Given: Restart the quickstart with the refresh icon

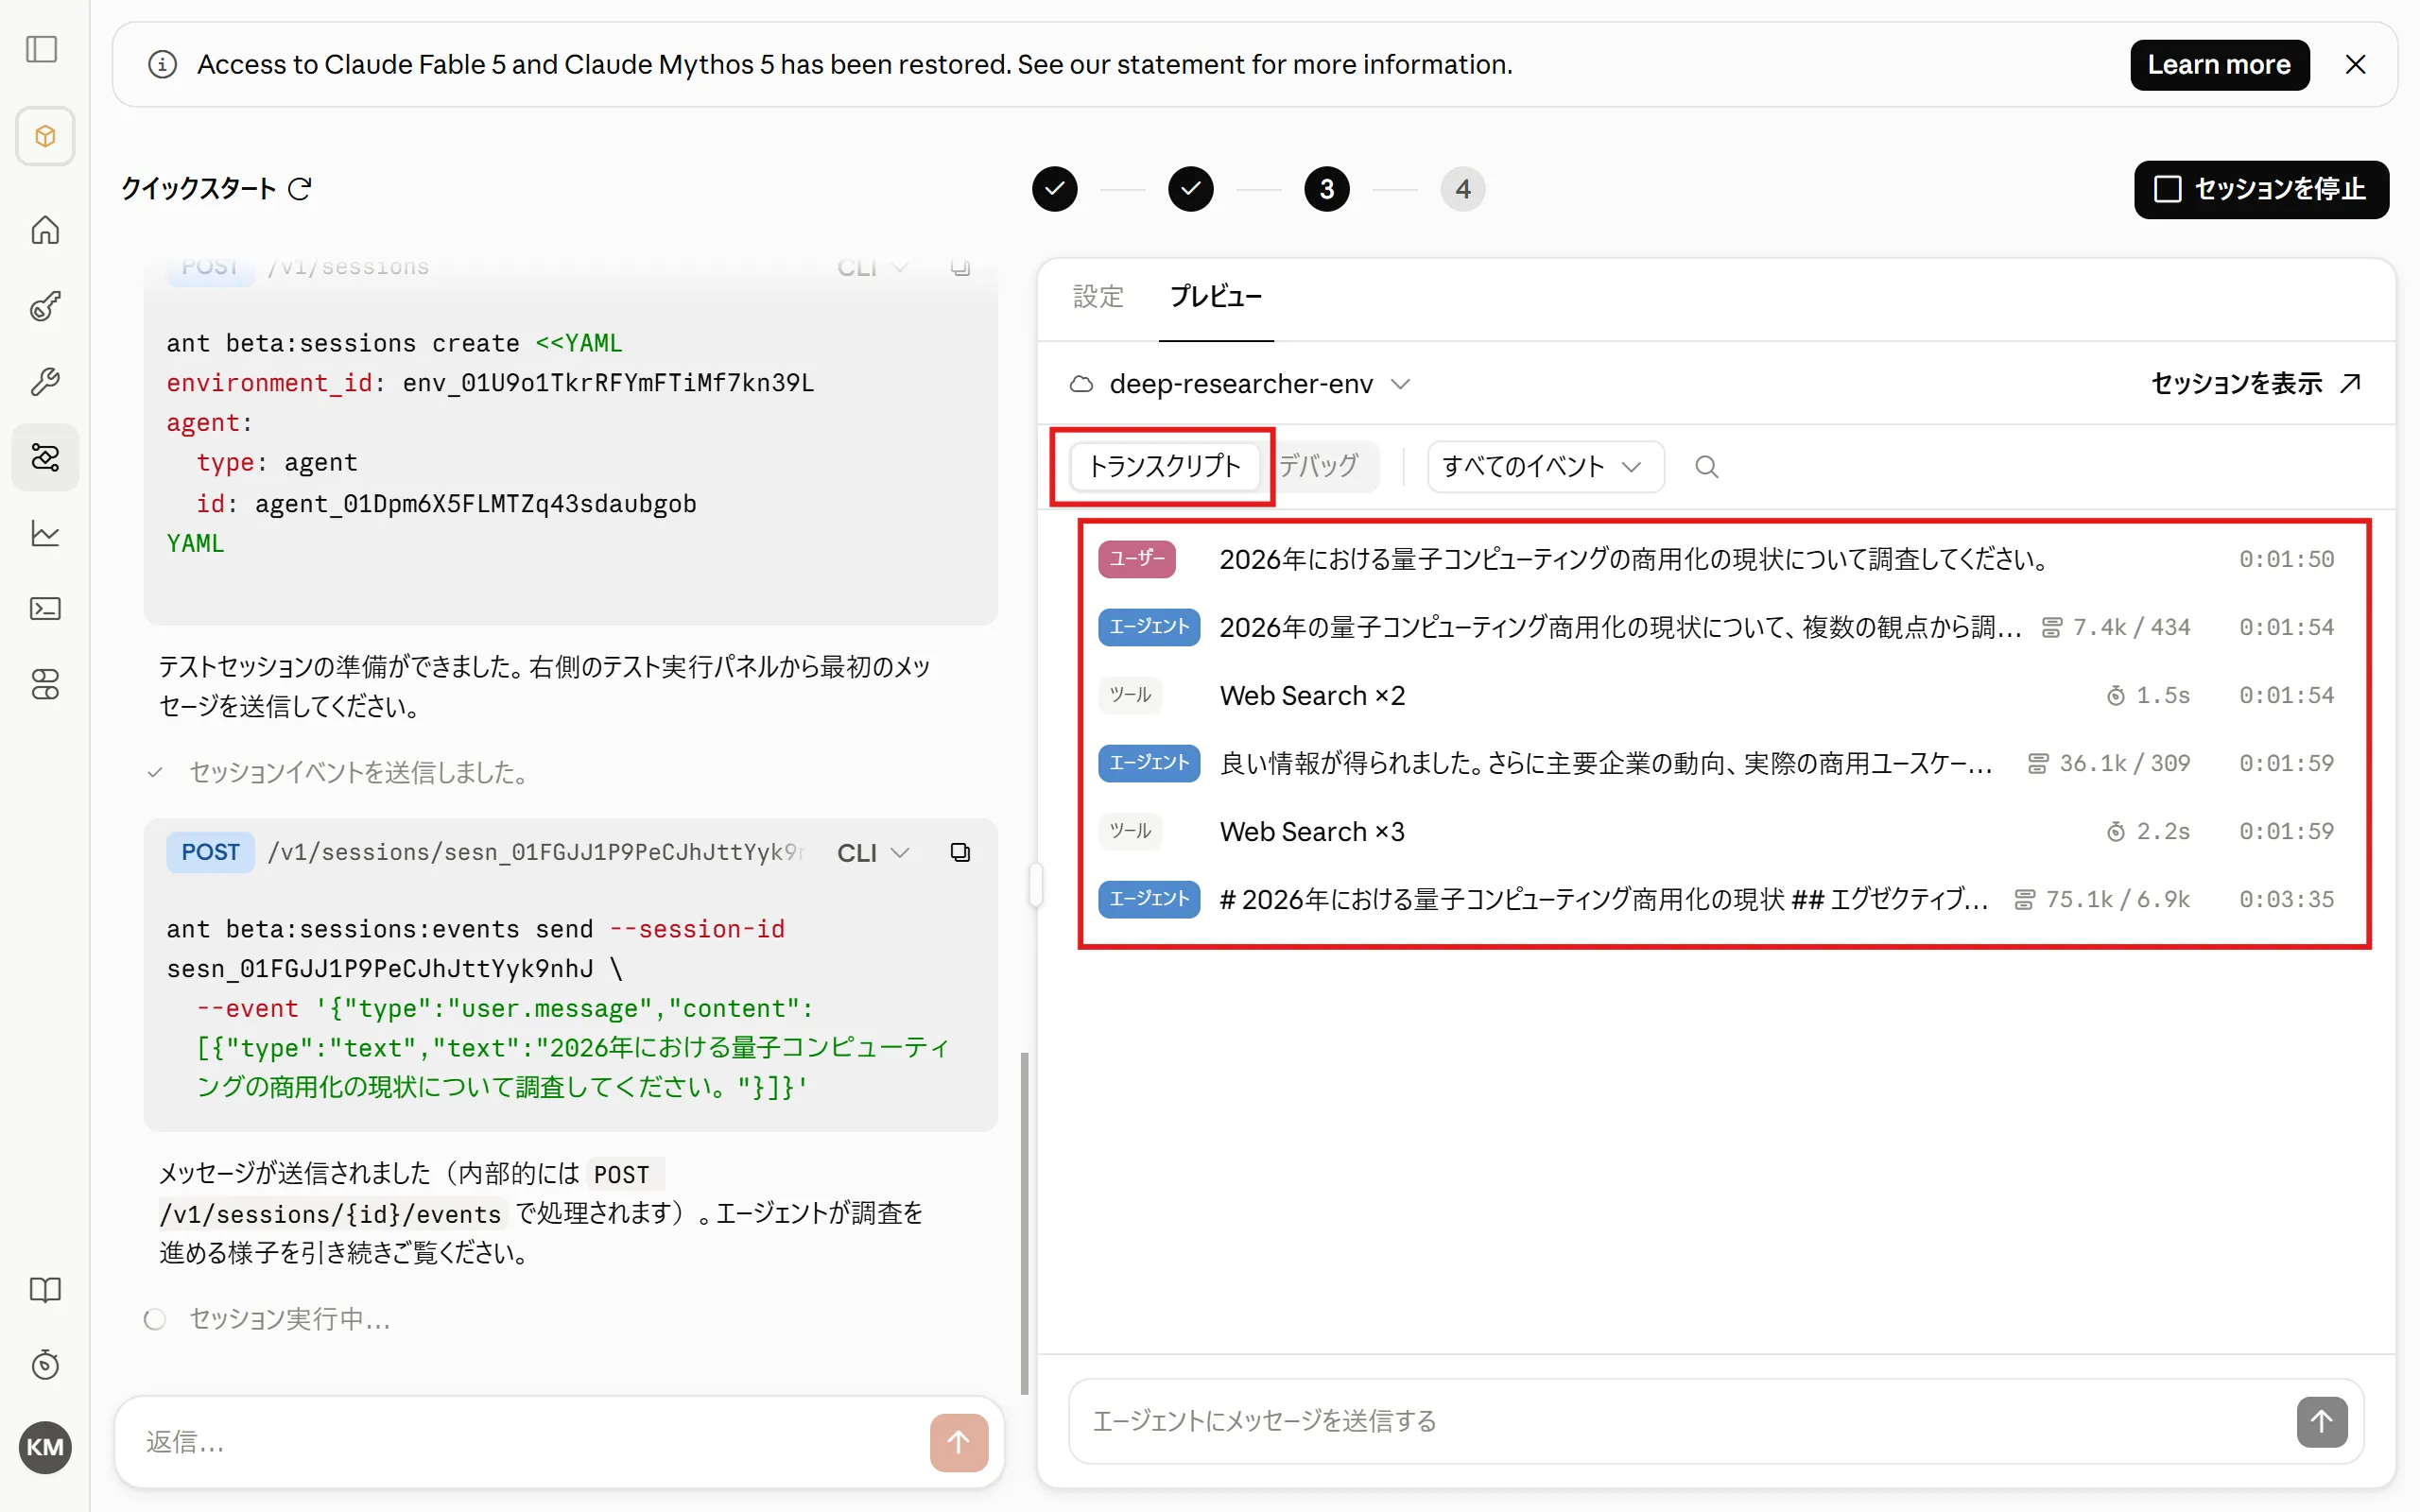Looking at the screenshot, I should pyautogui.click(x=300, y=189).
